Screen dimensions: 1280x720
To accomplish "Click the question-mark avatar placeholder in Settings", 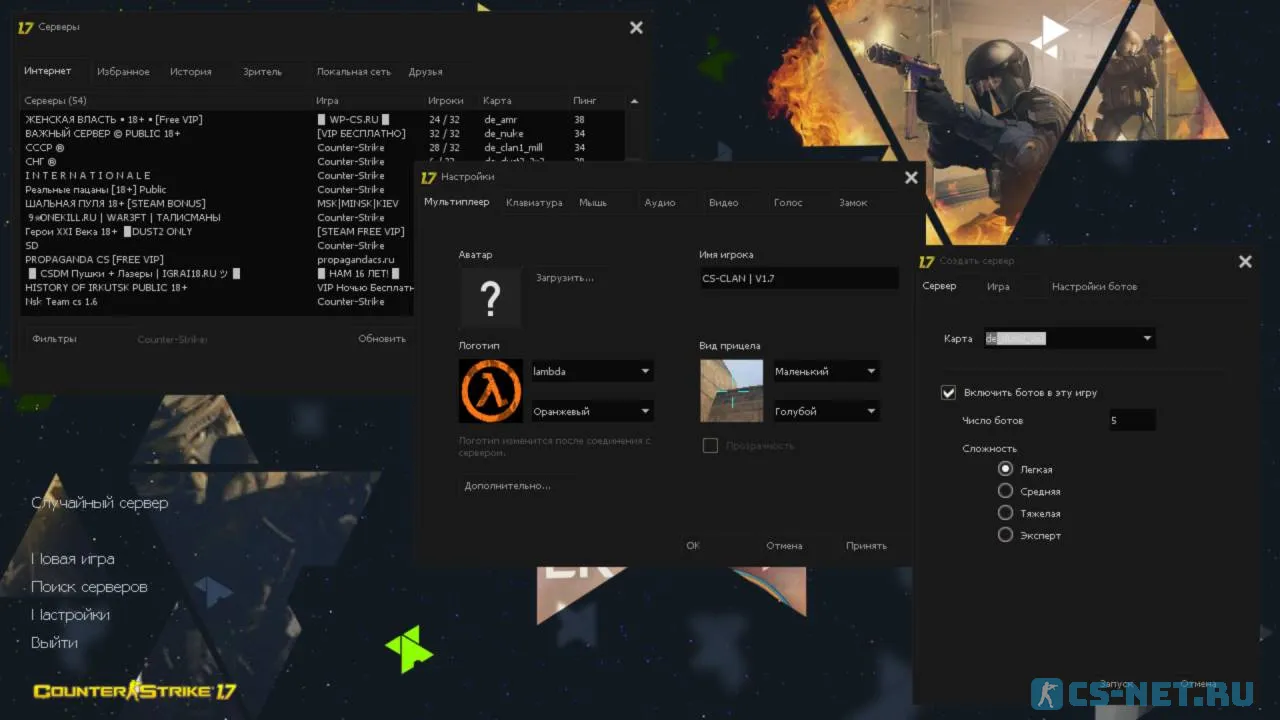I will point(490,298).
